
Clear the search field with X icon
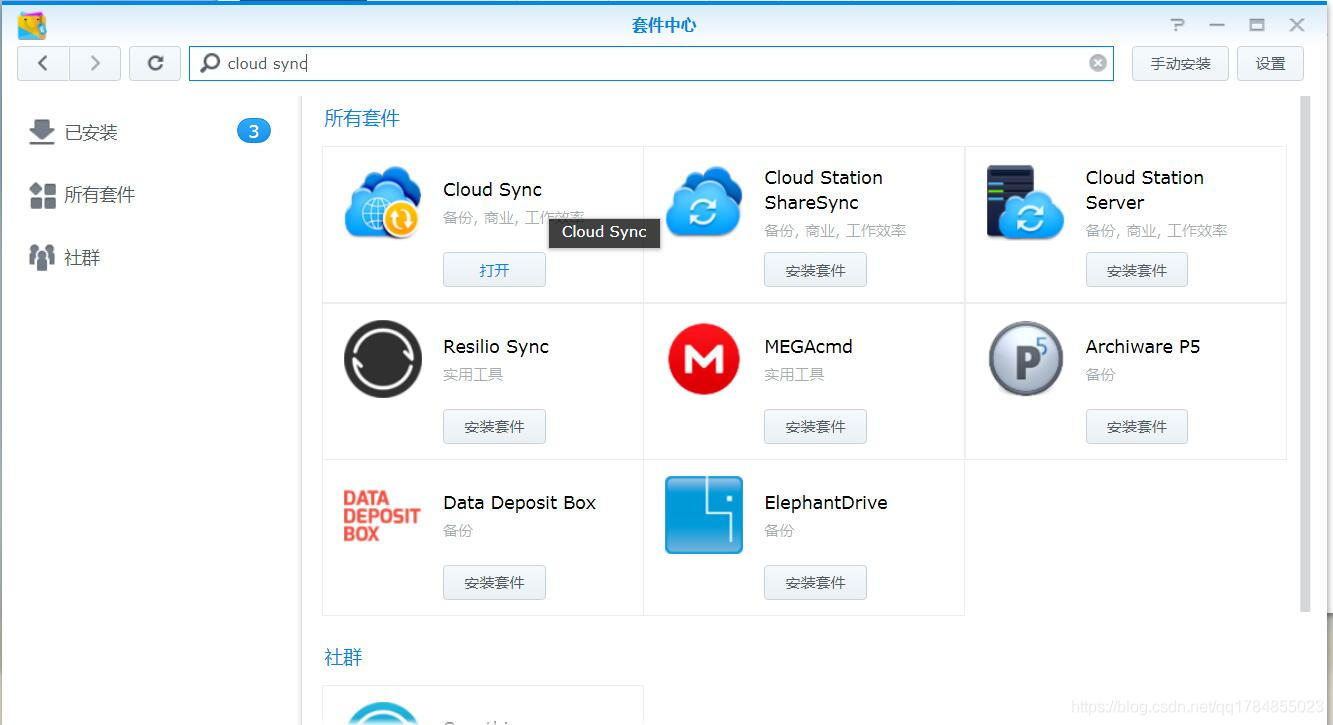click(1098, 63)
